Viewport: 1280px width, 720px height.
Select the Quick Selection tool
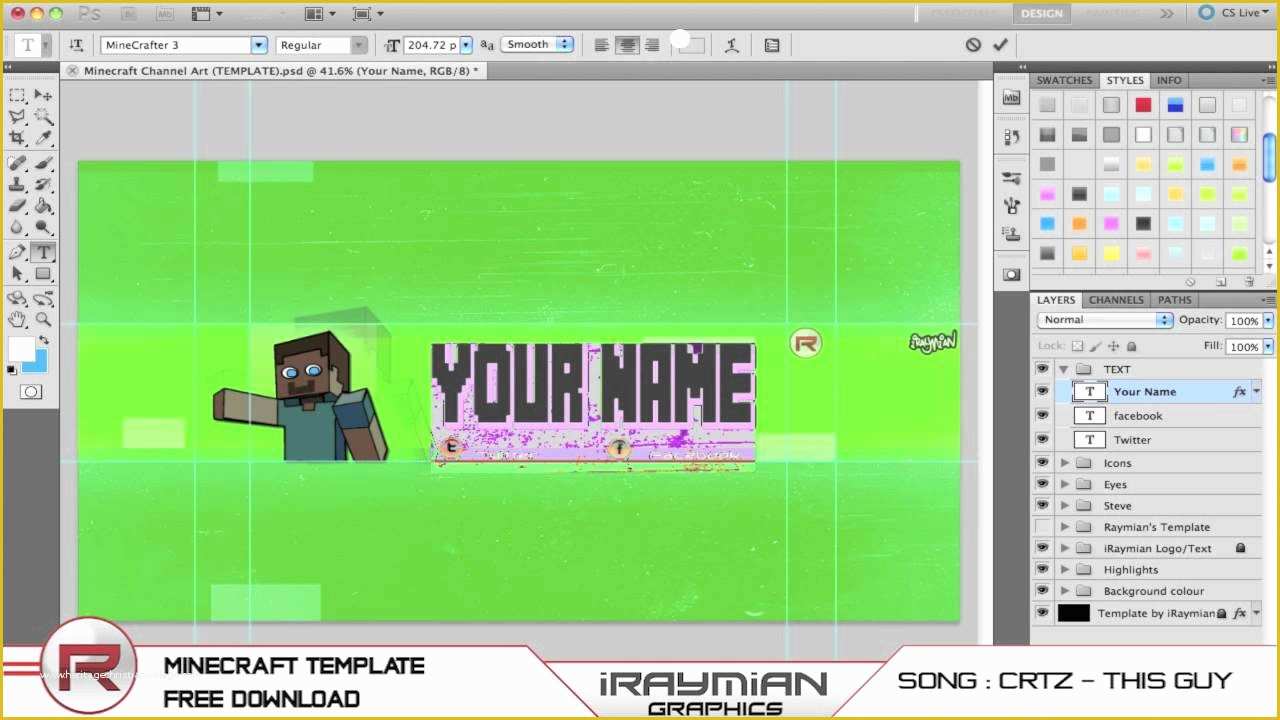coord(43,117)
